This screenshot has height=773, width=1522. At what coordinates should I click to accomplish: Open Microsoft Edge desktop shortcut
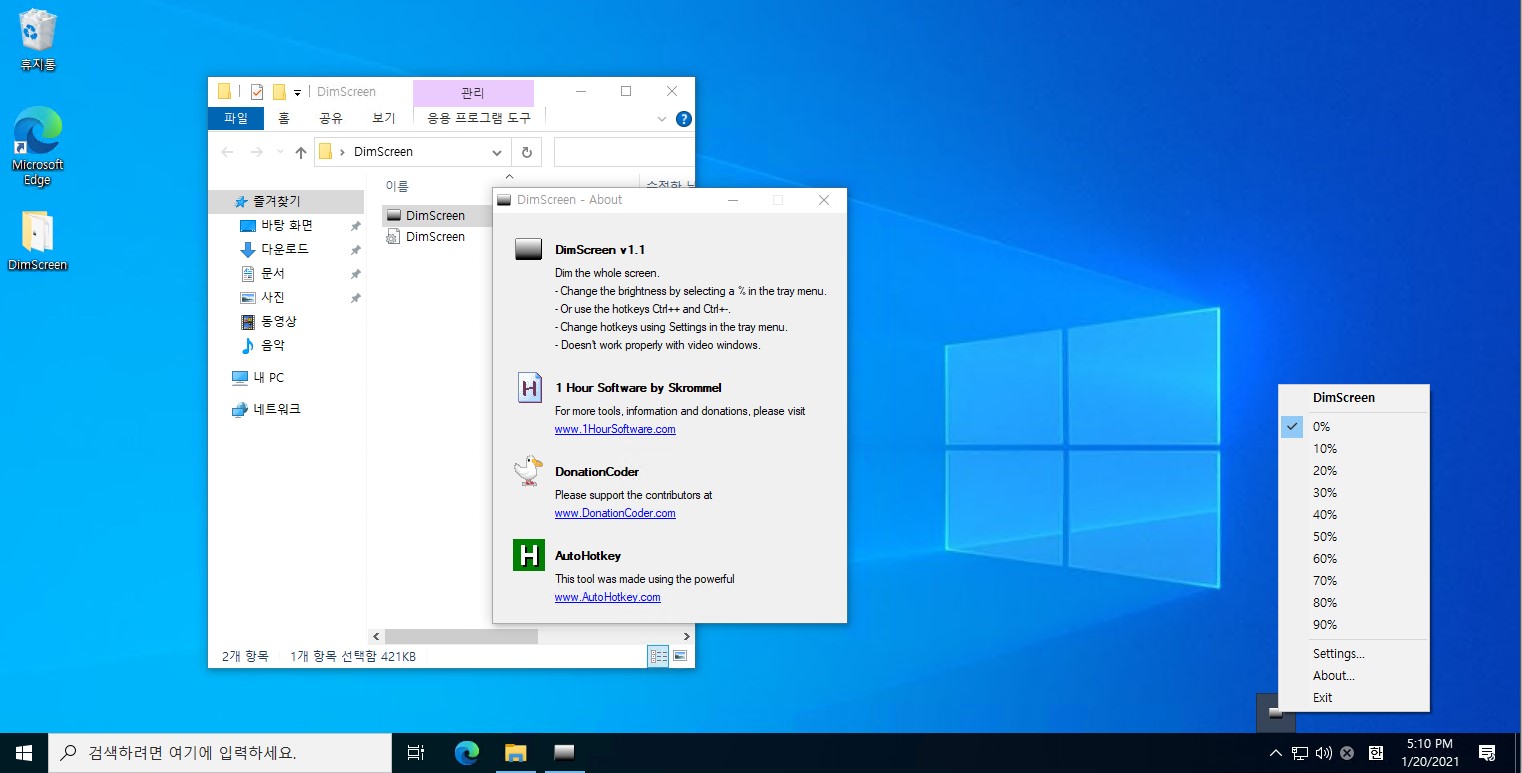click(38, 148)
